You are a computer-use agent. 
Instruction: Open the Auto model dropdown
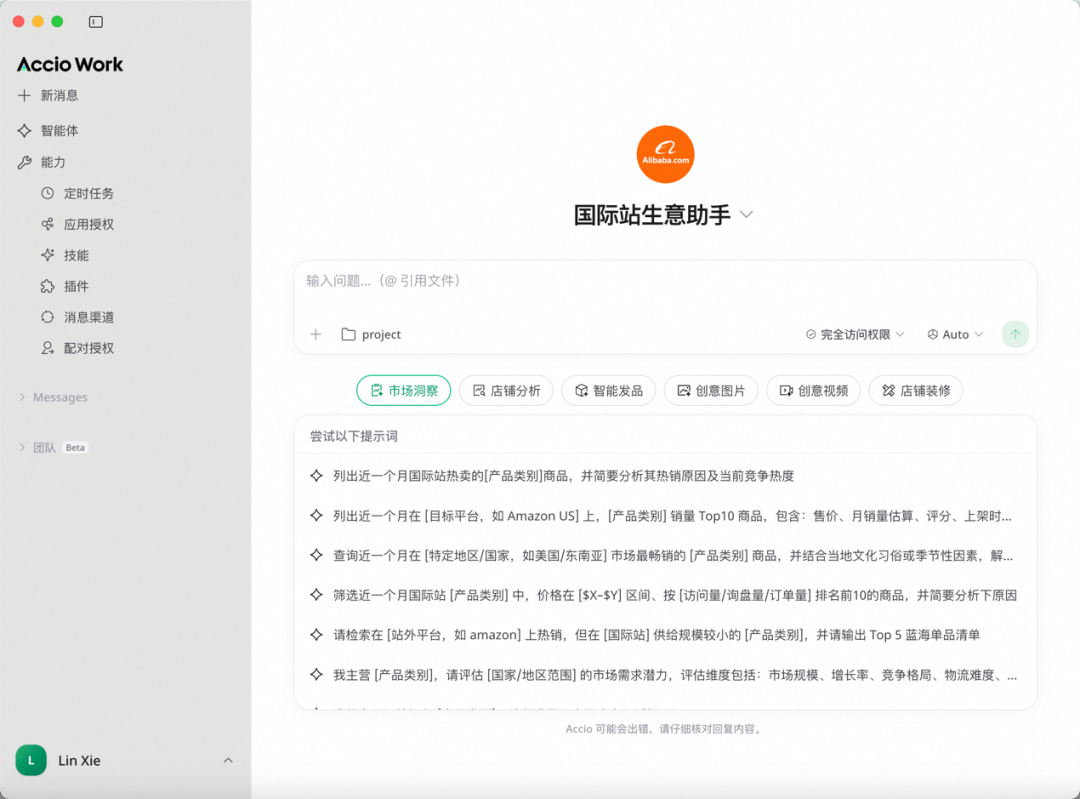coord(953,334)
